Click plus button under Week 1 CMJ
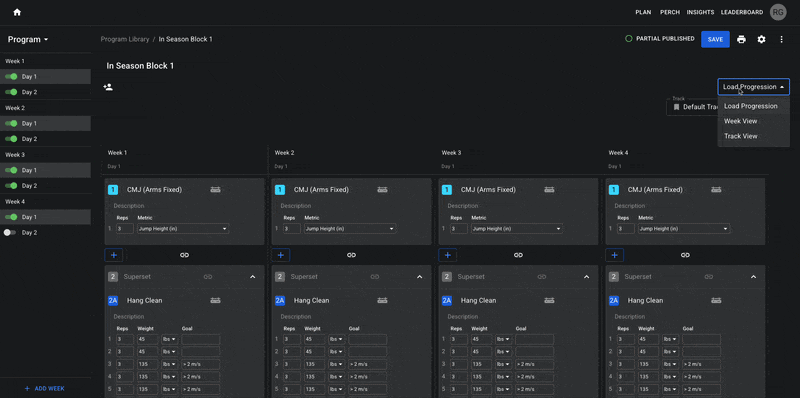Screen dimensions: 800x398 114,255
